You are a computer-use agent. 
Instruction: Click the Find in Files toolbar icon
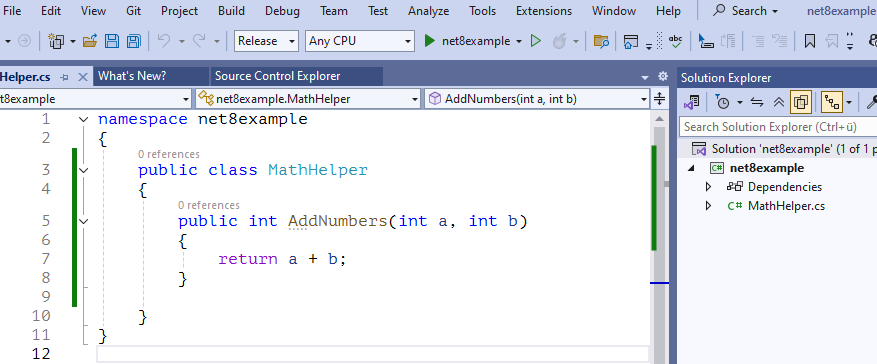point(601,41)
